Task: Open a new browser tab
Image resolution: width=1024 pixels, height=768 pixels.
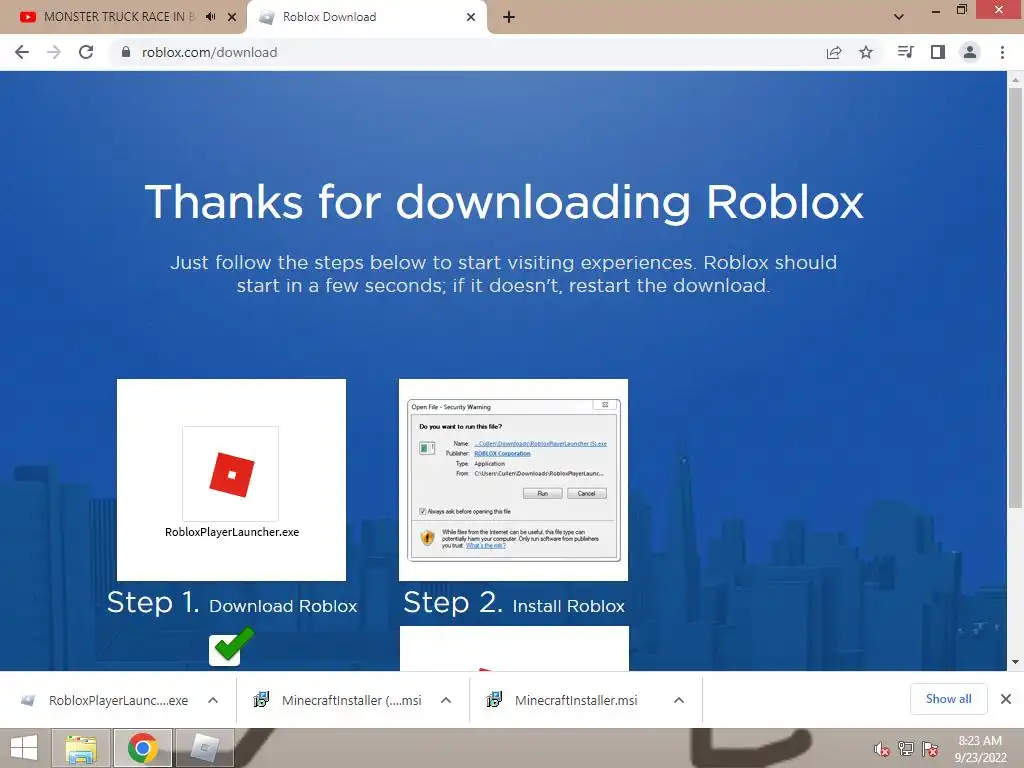Action: pos(509,17)
